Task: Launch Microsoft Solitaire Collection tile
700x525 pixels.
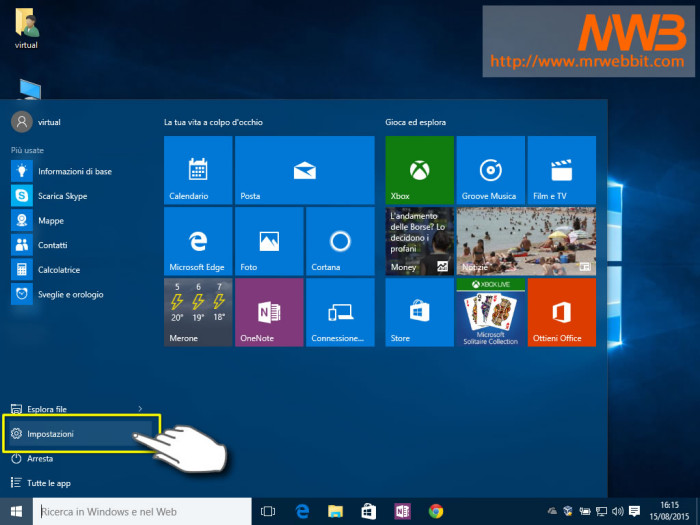Action: coord(491,312)
